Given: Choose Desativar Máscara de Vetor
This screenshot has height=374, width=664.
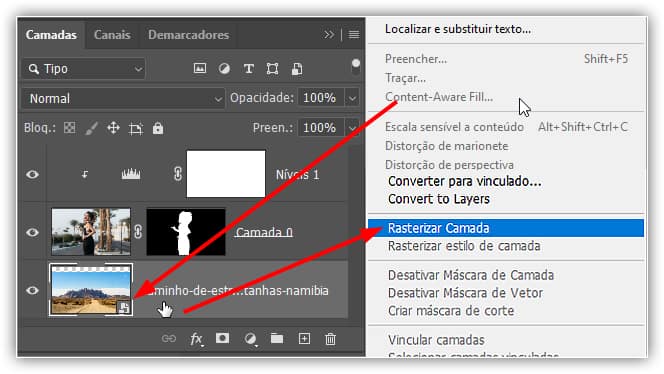Looking at the screenshot, I should [465, 293].
